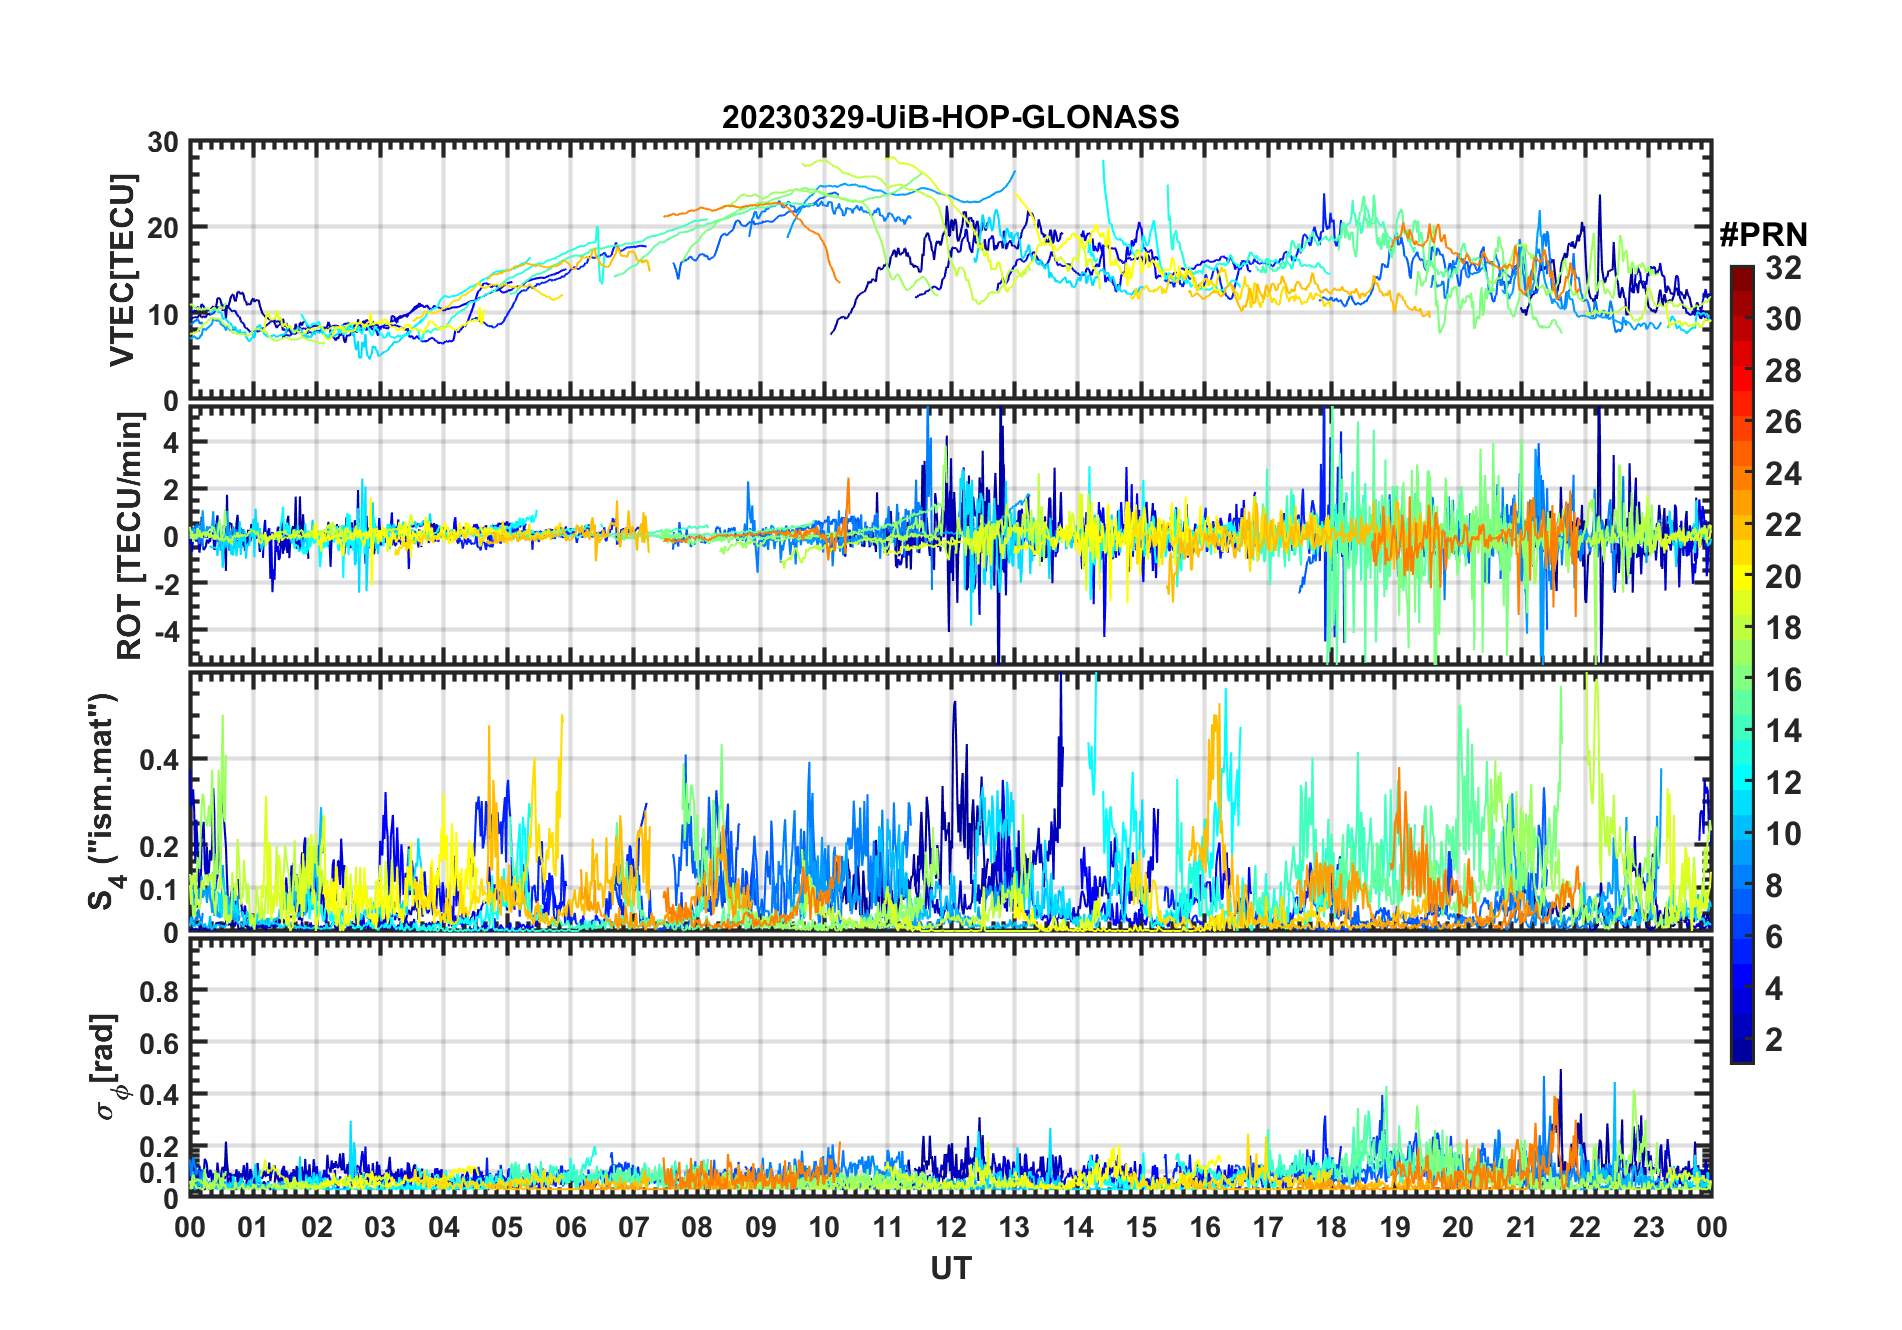The image size is (1902, 1330).
Task: Click x-axis hour tick label "18"
Action: (1331, 1227)
